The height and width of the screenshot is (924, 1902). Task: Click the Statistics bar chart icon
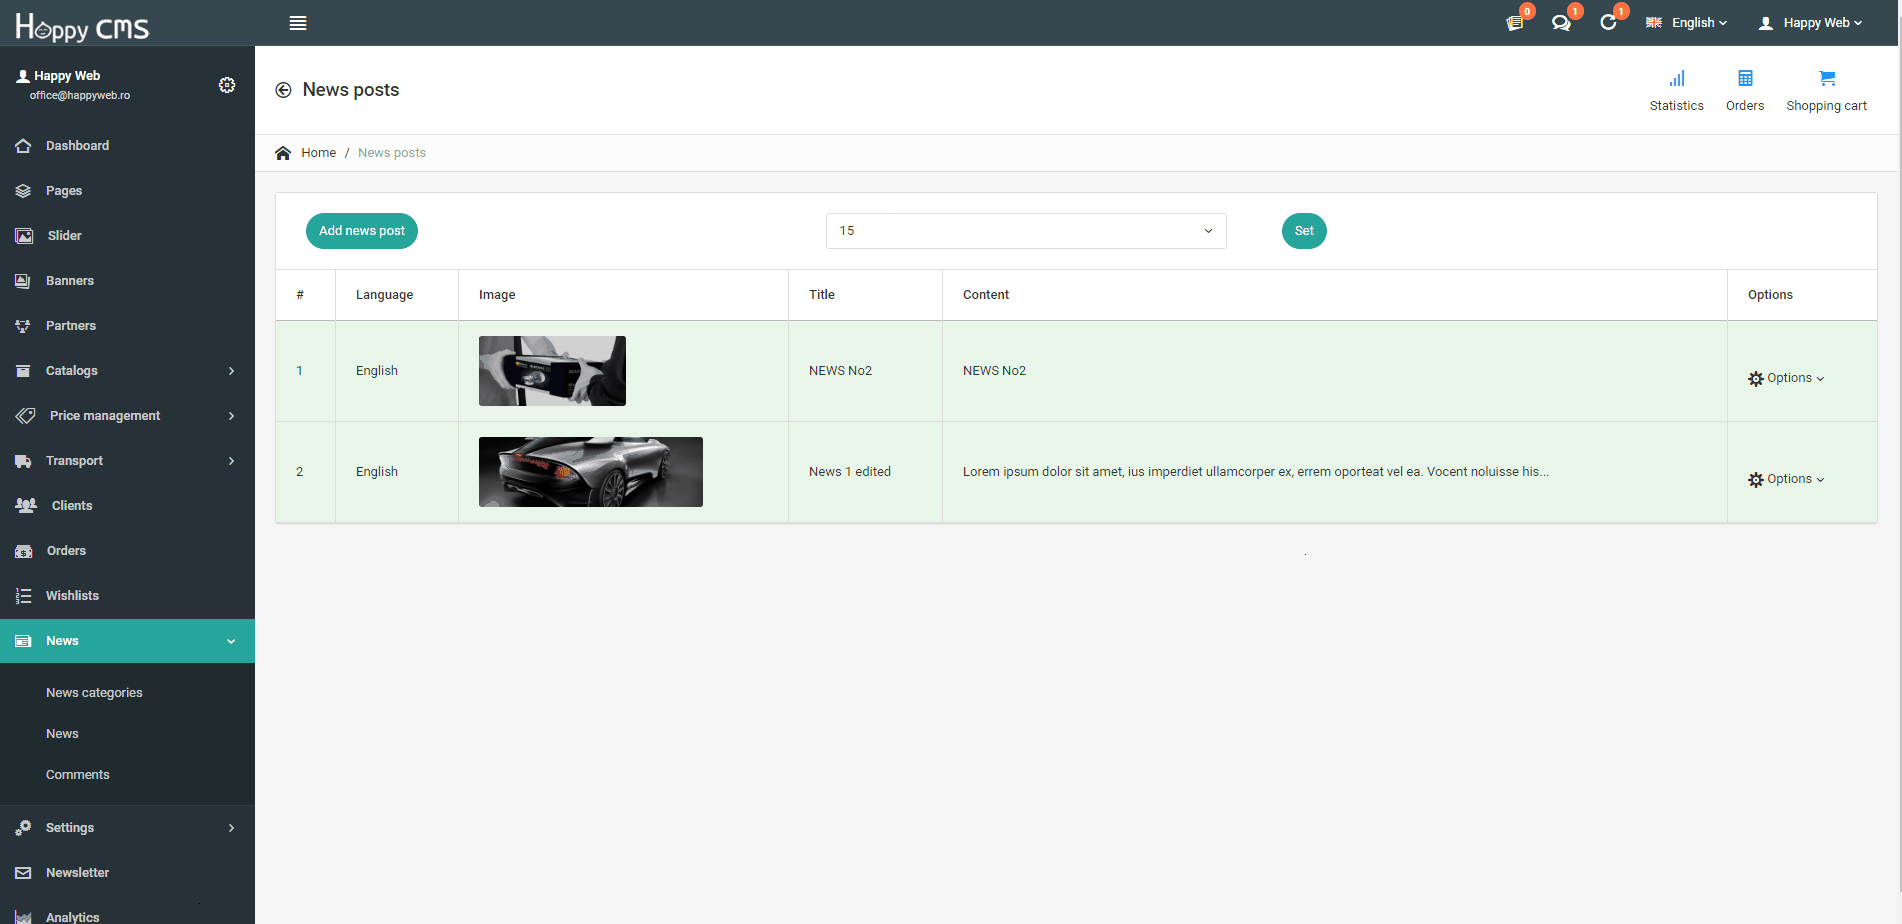click(x=1677, y=78)
